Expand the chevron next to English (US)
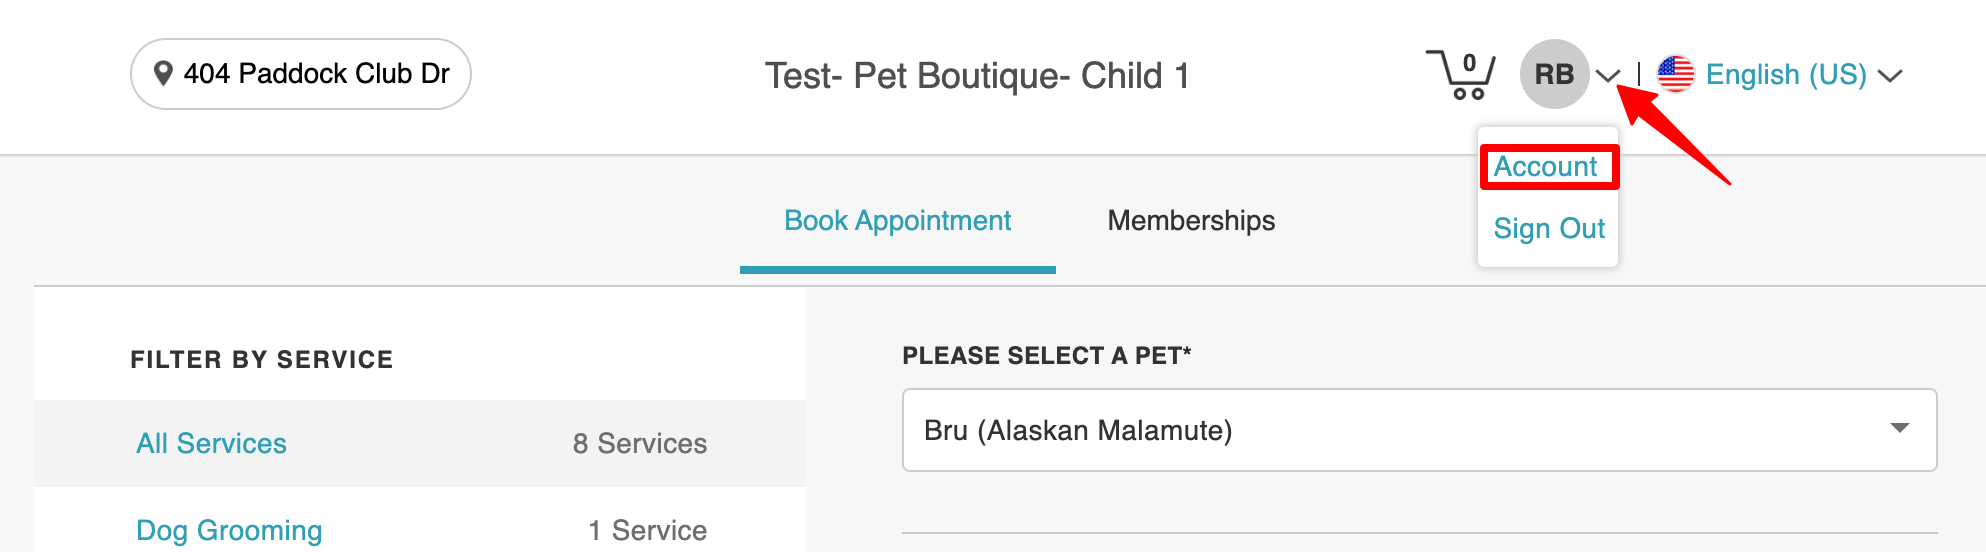This screenshot has width=1986, height=552. 1890,76
